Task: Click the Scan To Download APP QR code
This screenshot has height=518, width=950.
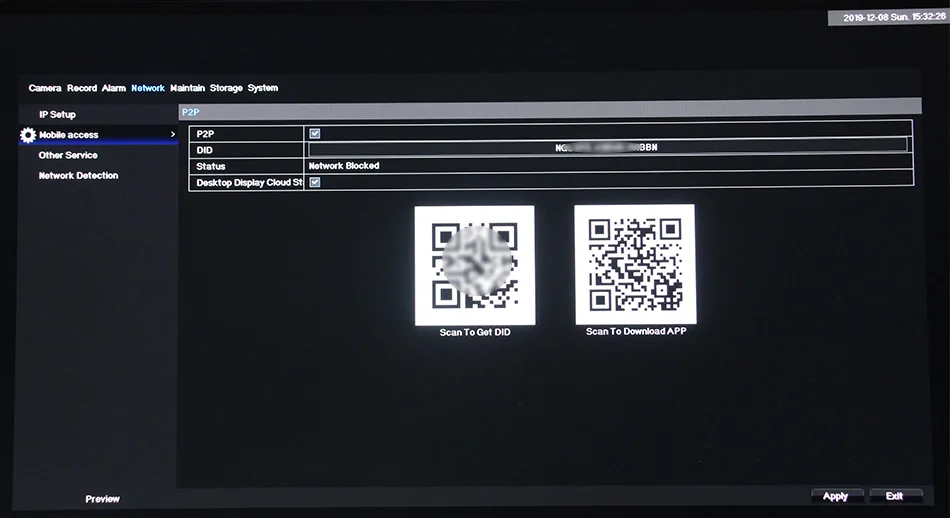Action: pos(635,264)
